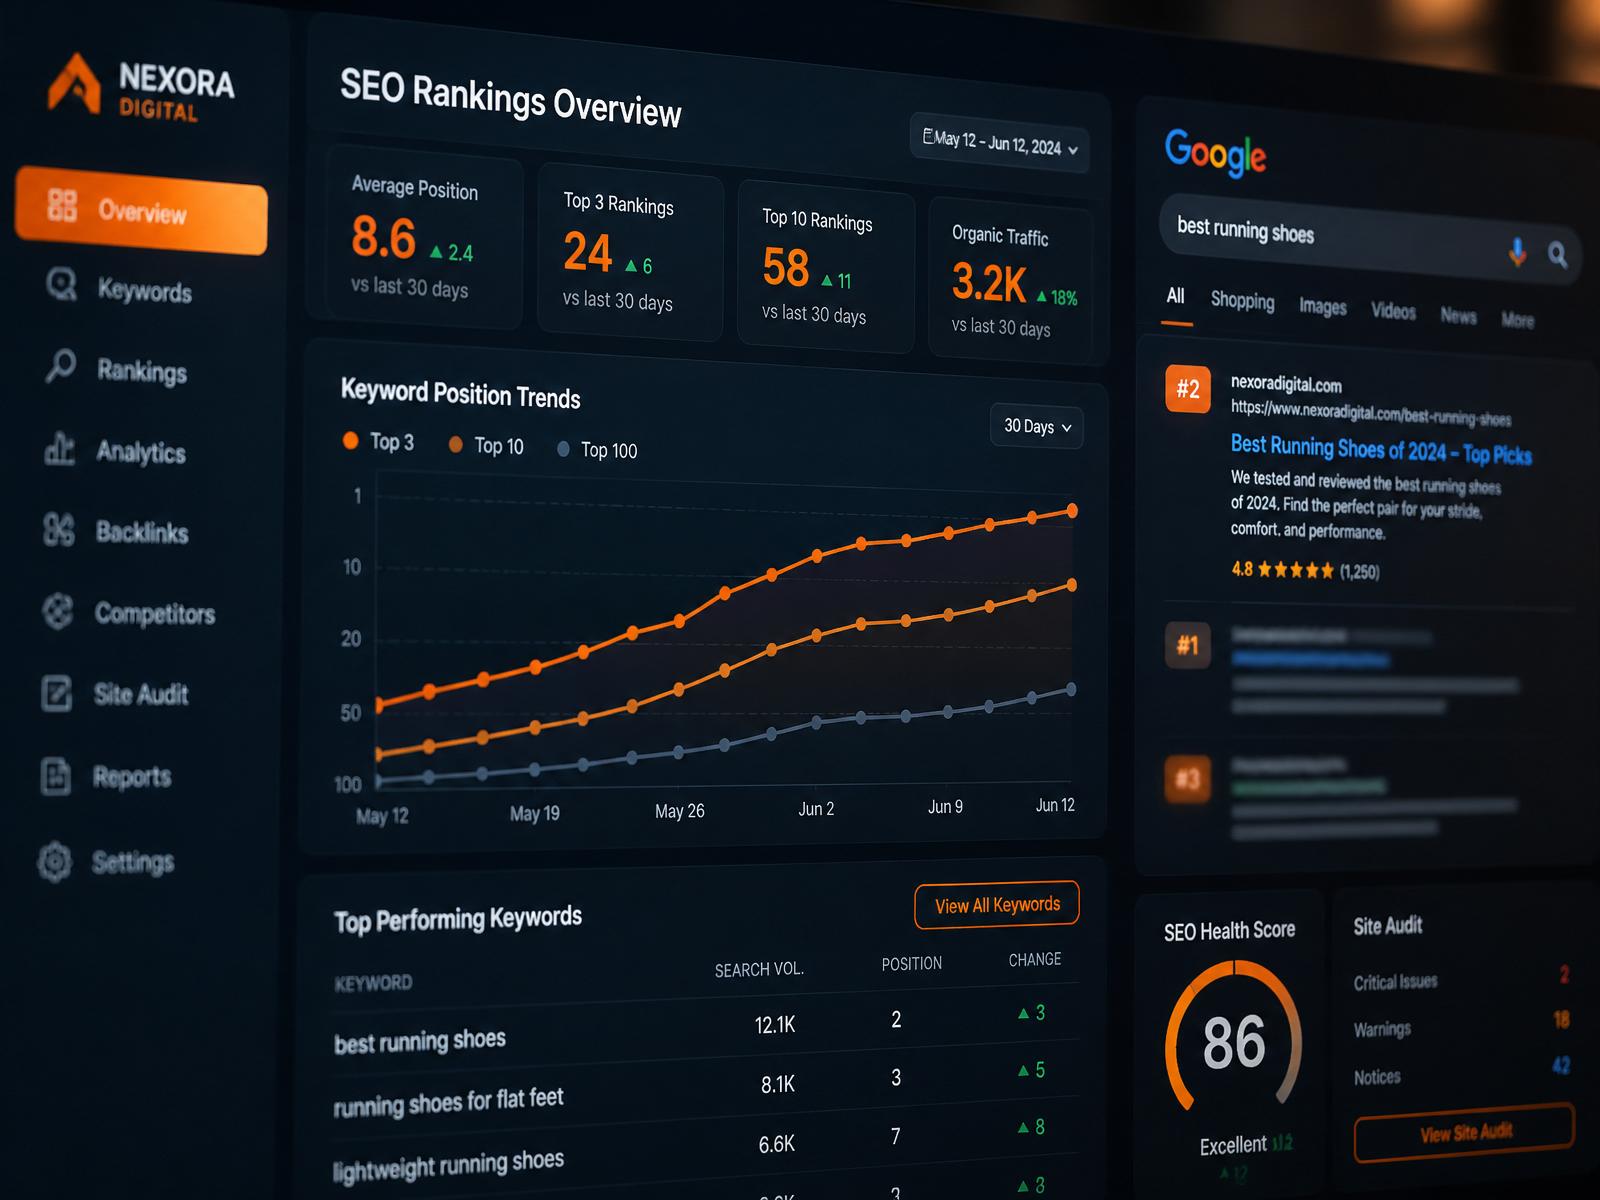Viewport: 1600px width, 1200px height.
Task: Click the SEARCH VOL. column header
Action: tap(759, 969)
